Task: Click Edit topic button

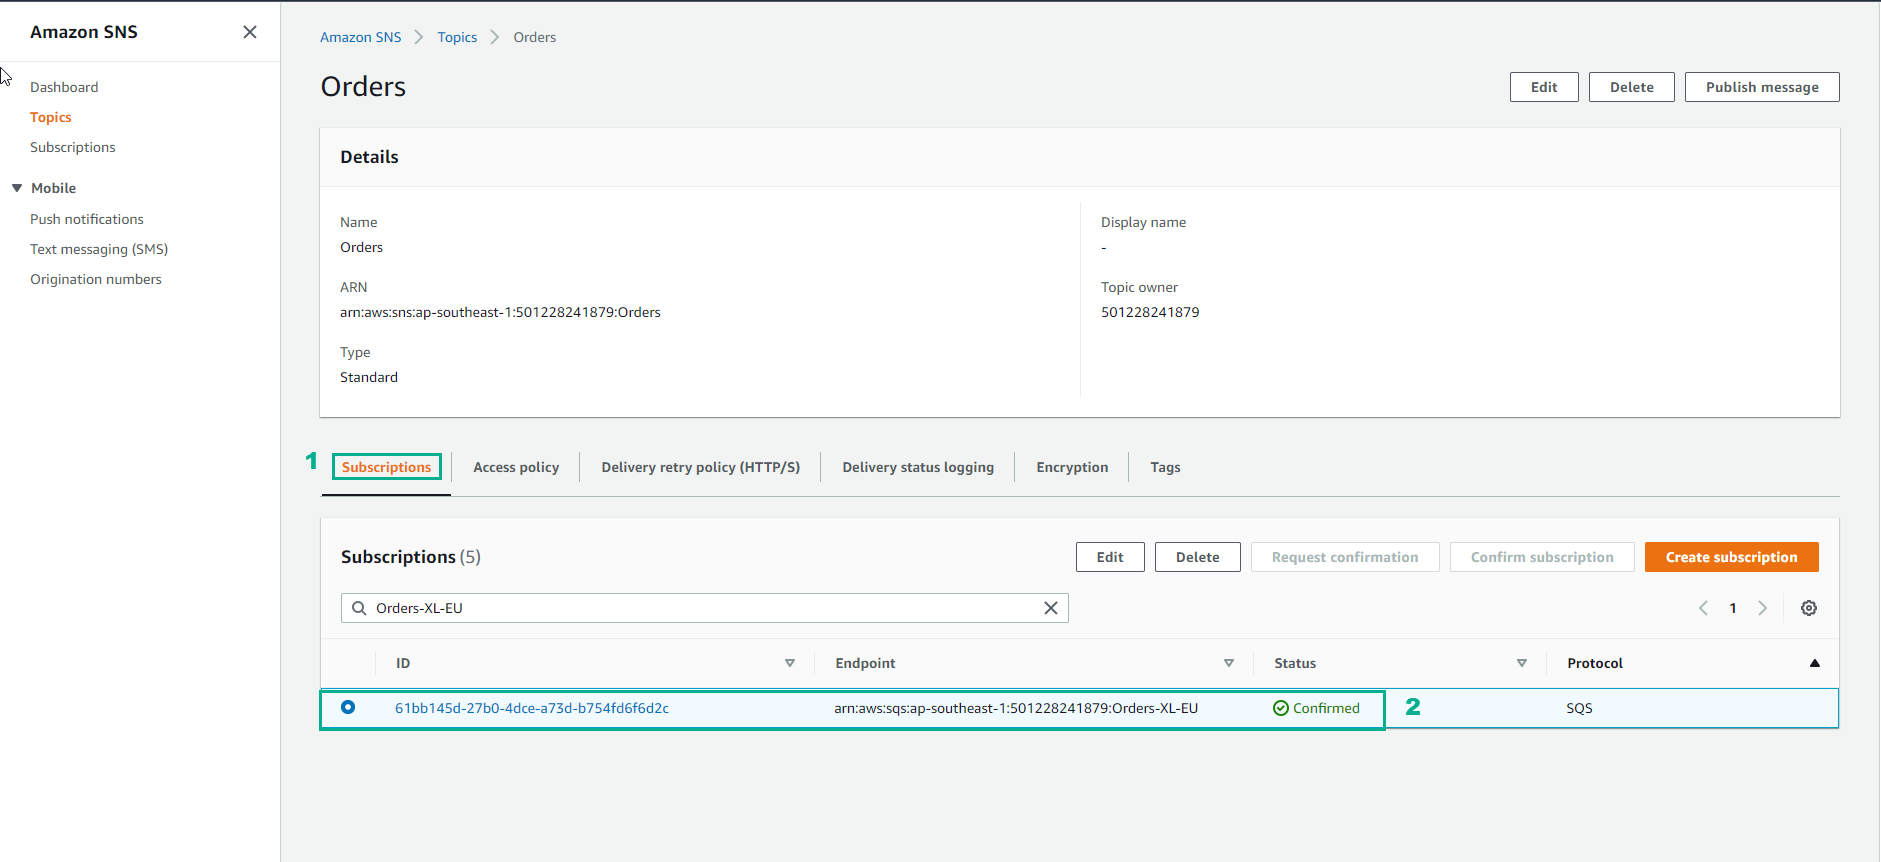Action: click(x=1544, y=87)
